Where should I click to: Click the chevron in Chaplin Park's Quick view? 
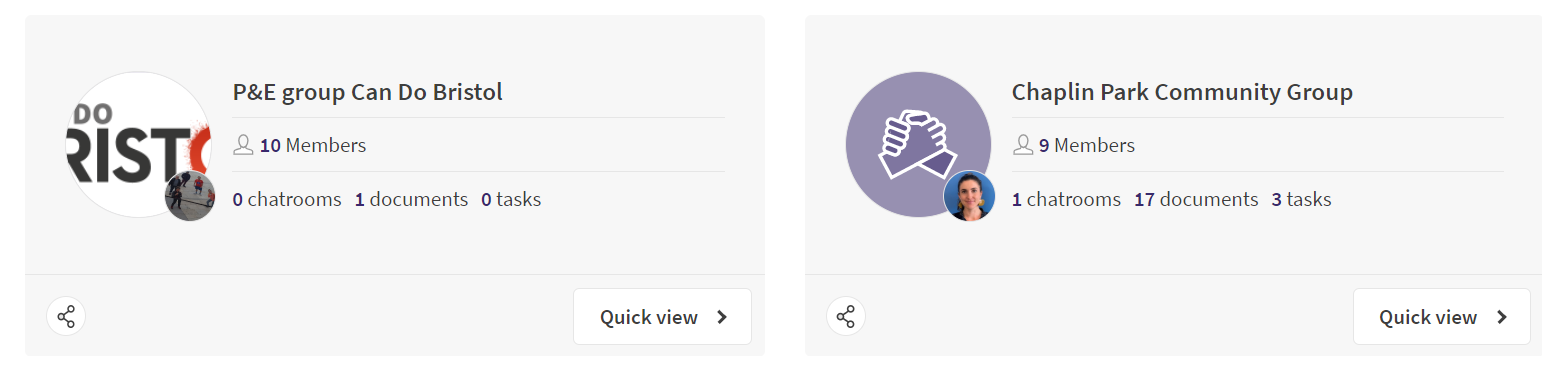pos(1501,317)
